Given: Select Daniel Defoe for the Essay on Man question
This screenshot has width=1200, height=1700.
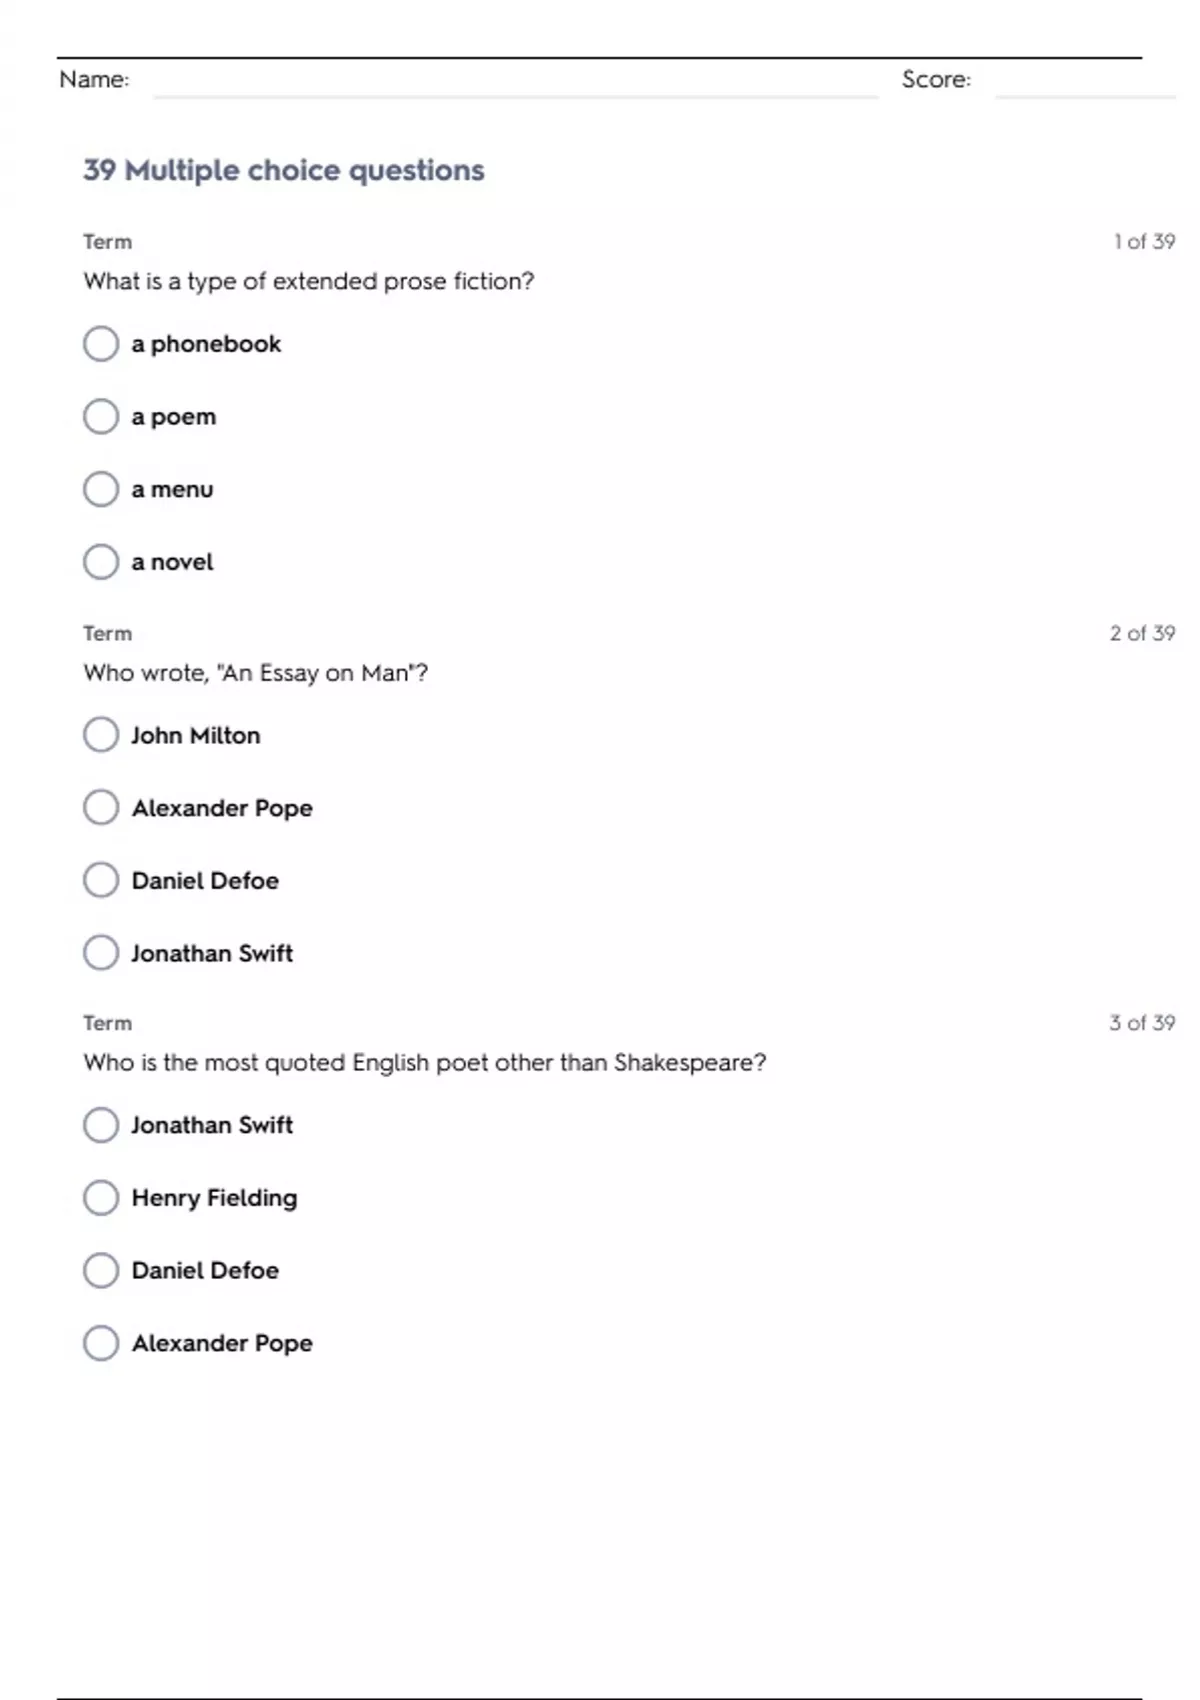Looking at the screenshot, I should pos(101,881).
